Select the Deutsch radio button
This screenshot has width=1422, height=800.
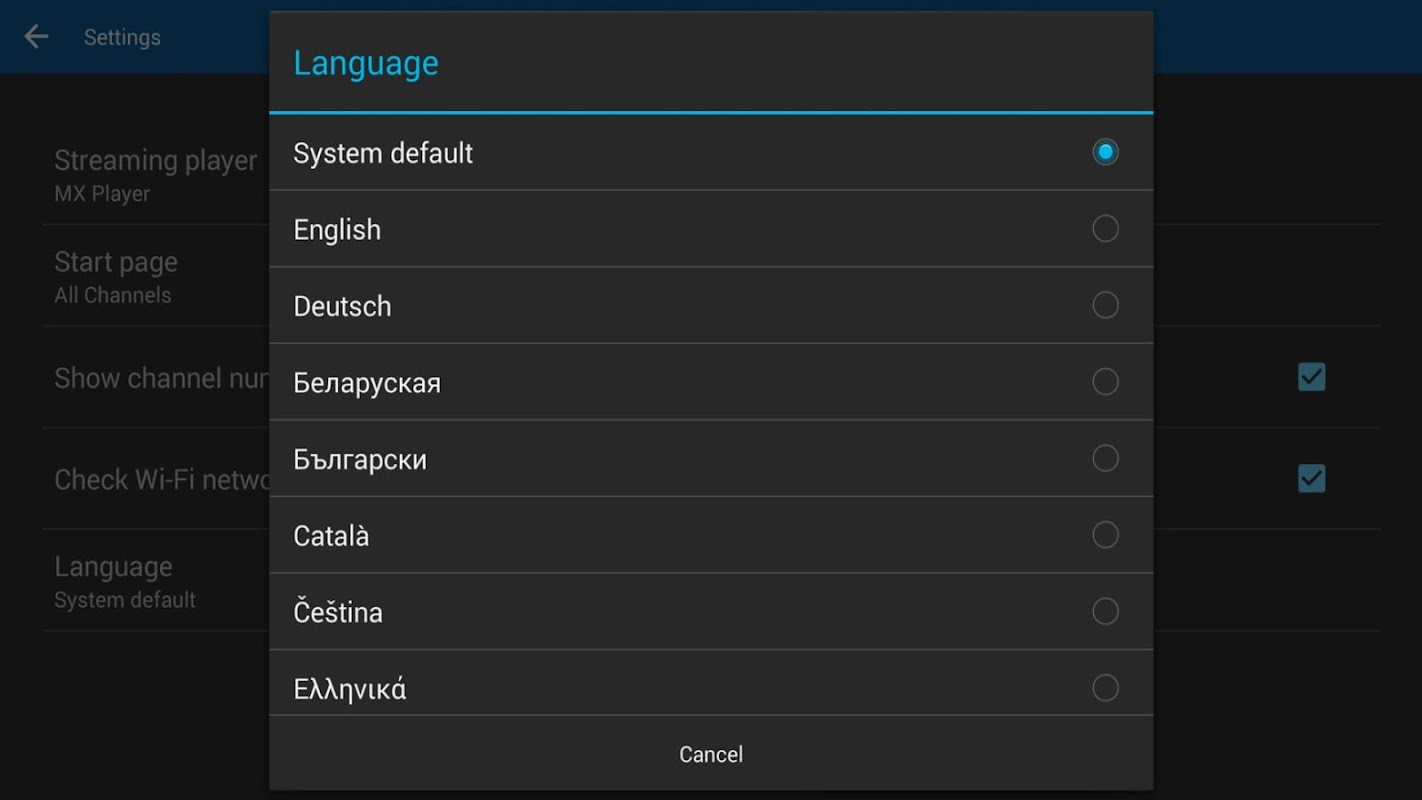pyautogui.click(x=1105, y=305)
